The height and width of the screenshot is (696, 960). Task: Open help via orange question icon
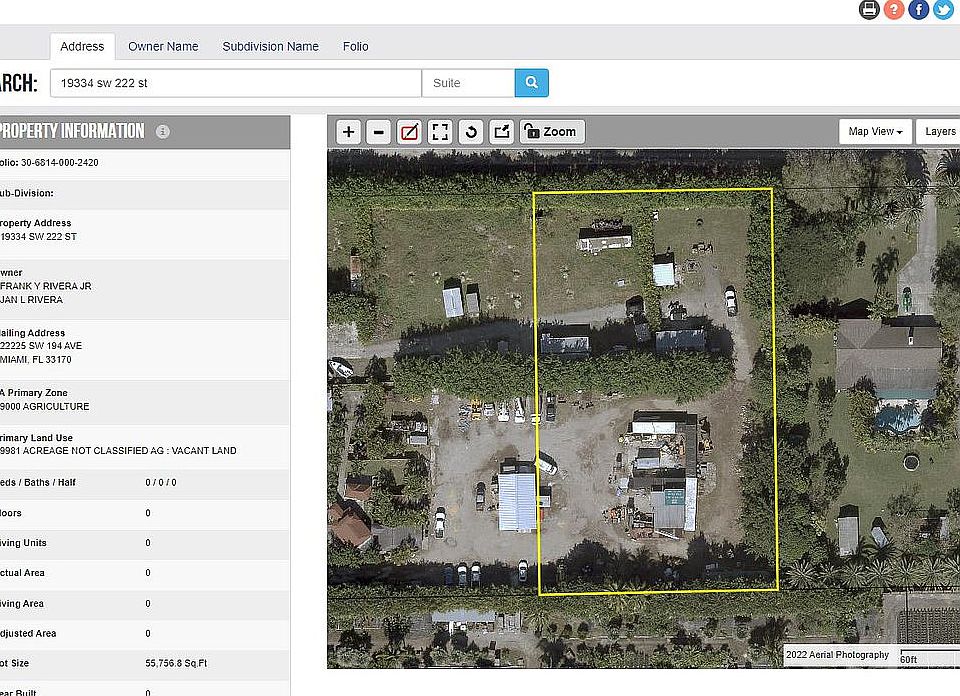pyautogui.click(x=894, y=10)
